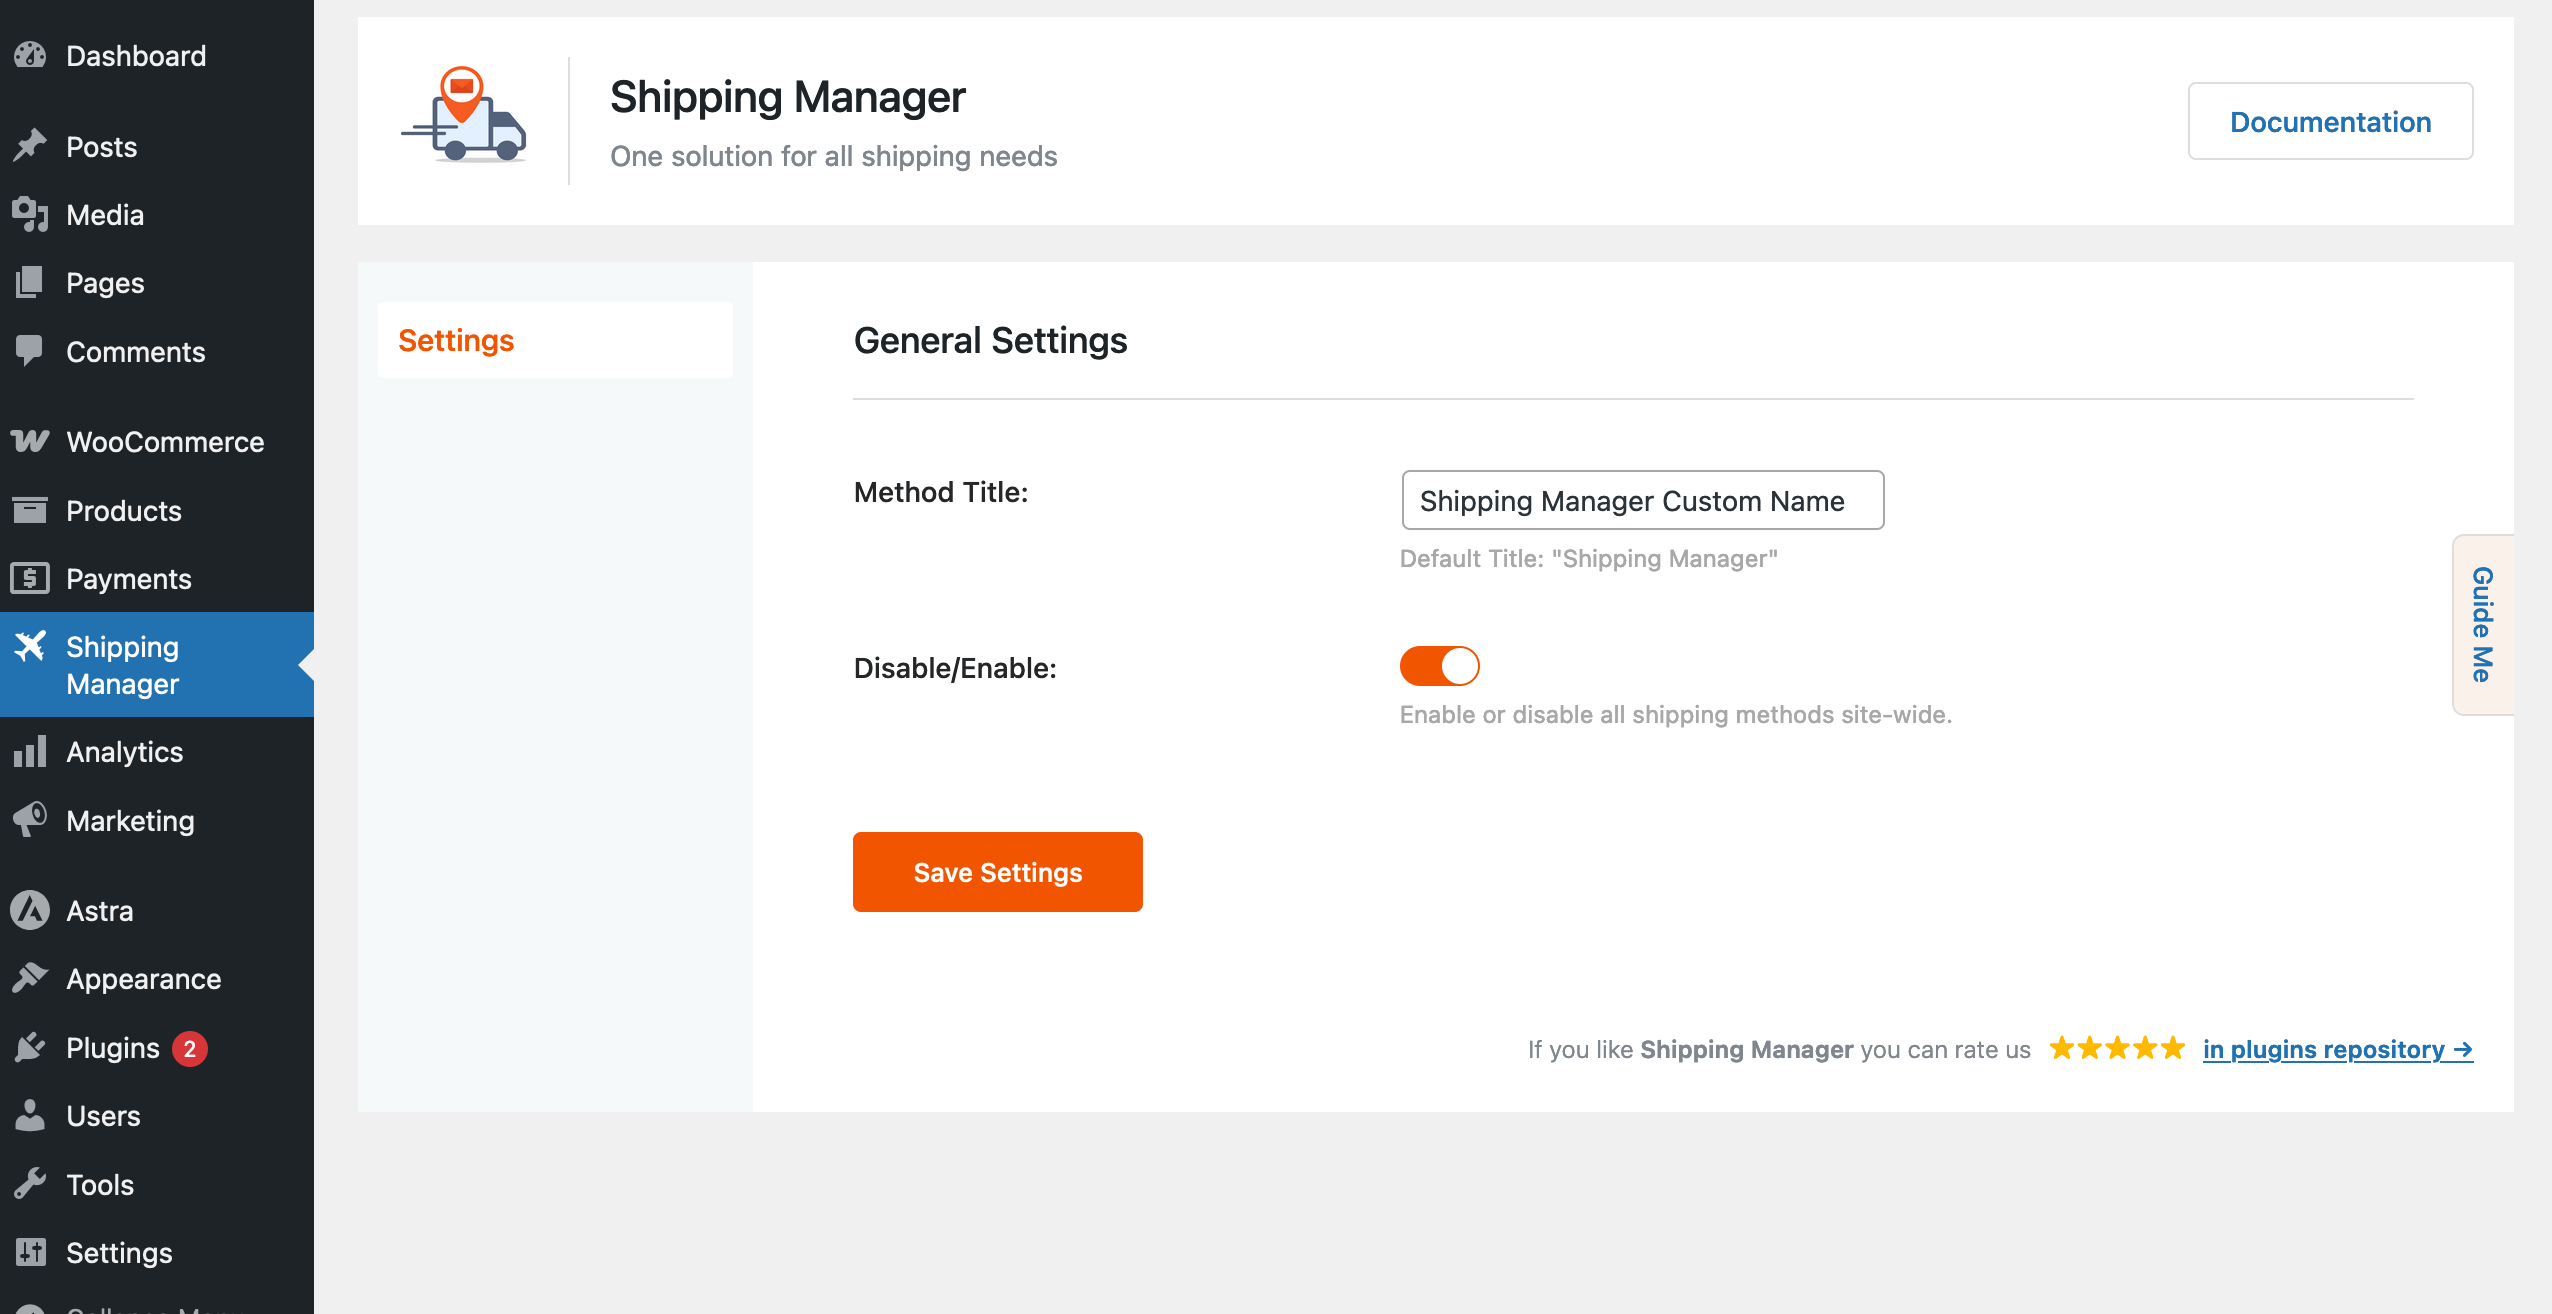Click the Analytics bar chart icon

[x=30, y=751]
